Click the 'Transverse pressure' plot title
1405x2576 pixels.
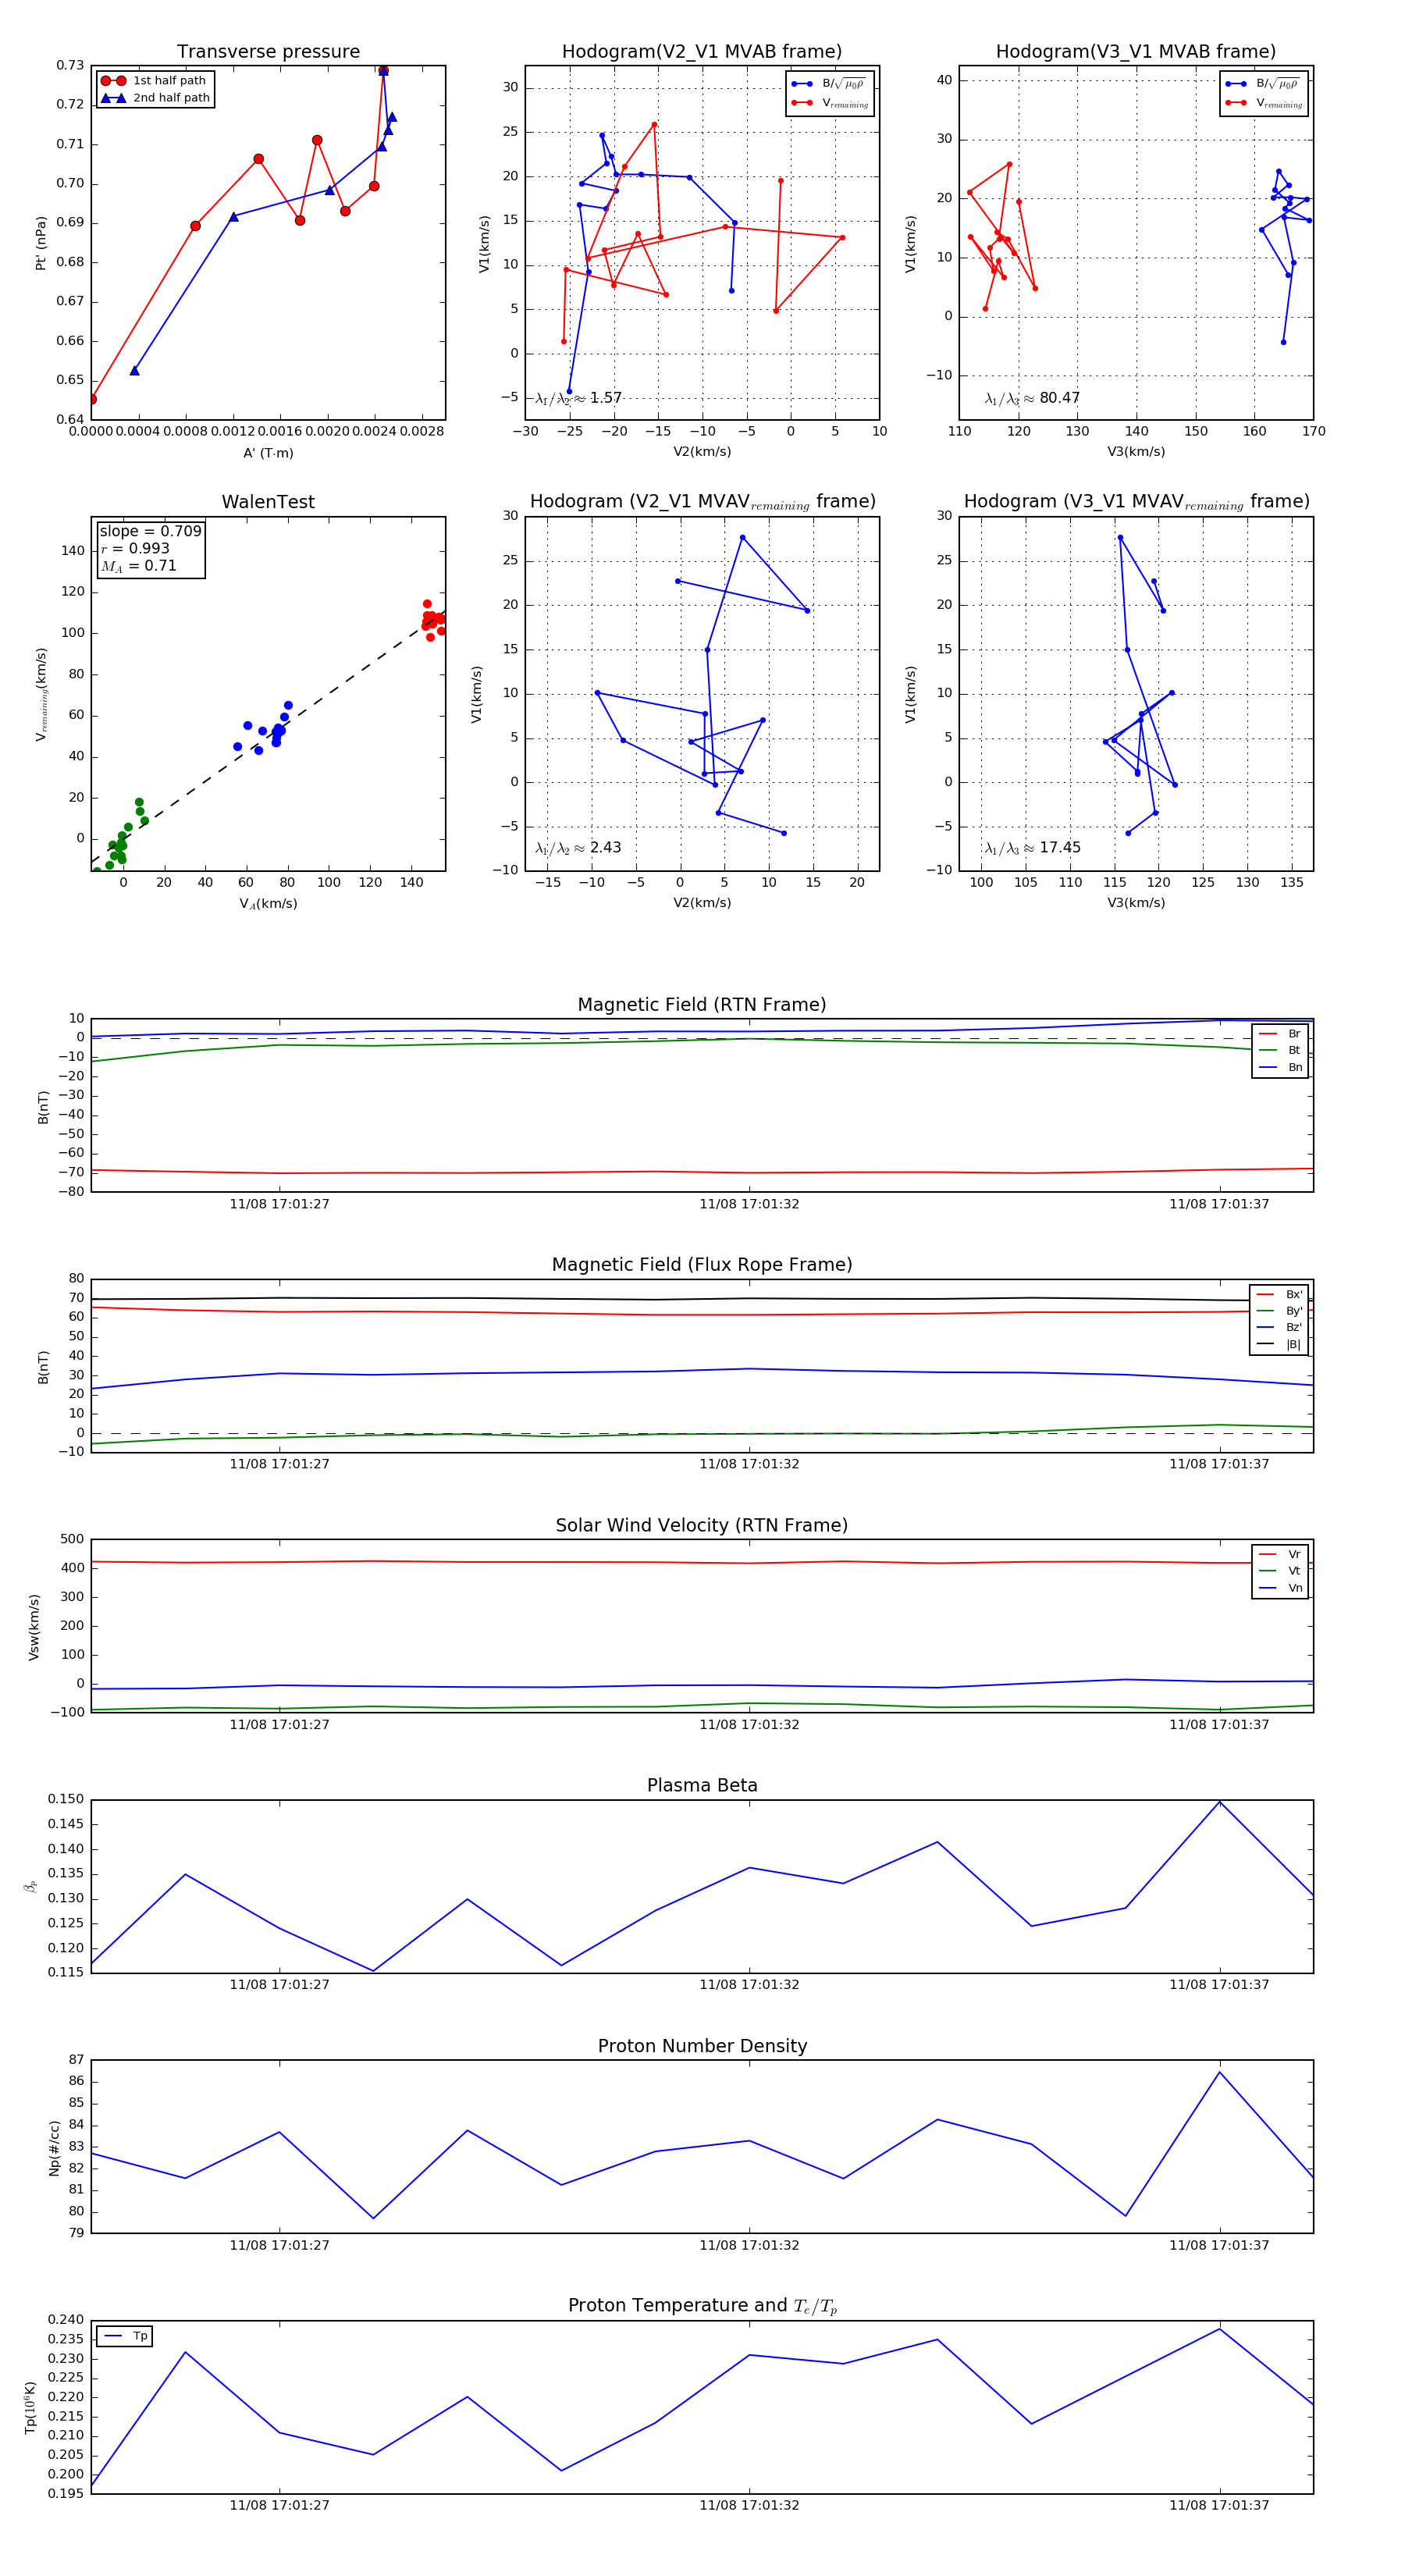[268, 52]
